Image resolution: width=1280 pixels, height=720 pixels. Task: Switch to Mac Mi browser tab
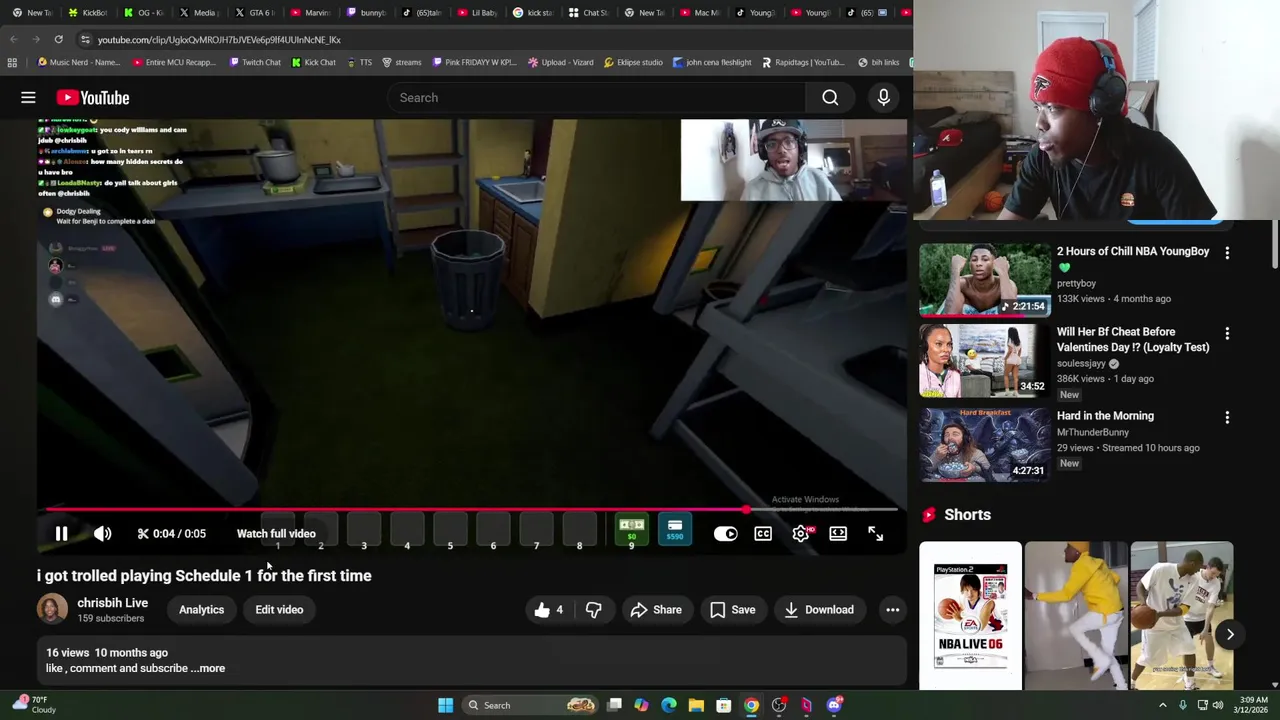click(700, 13)
